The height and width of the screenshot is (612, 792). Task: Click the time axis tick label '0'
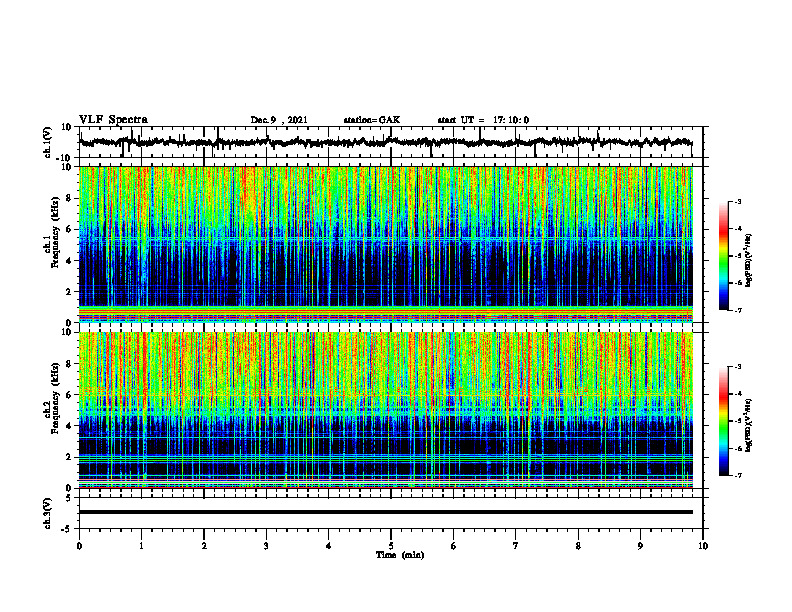tap(79, 546)
